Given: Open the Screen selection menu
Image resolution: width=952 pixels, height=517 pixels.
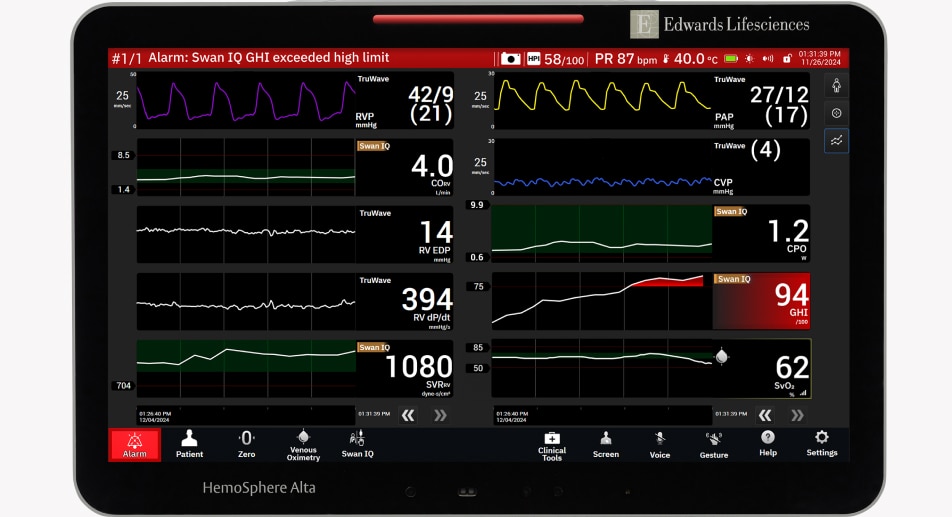Looking at the screenshot, I should tap(605, 444).
